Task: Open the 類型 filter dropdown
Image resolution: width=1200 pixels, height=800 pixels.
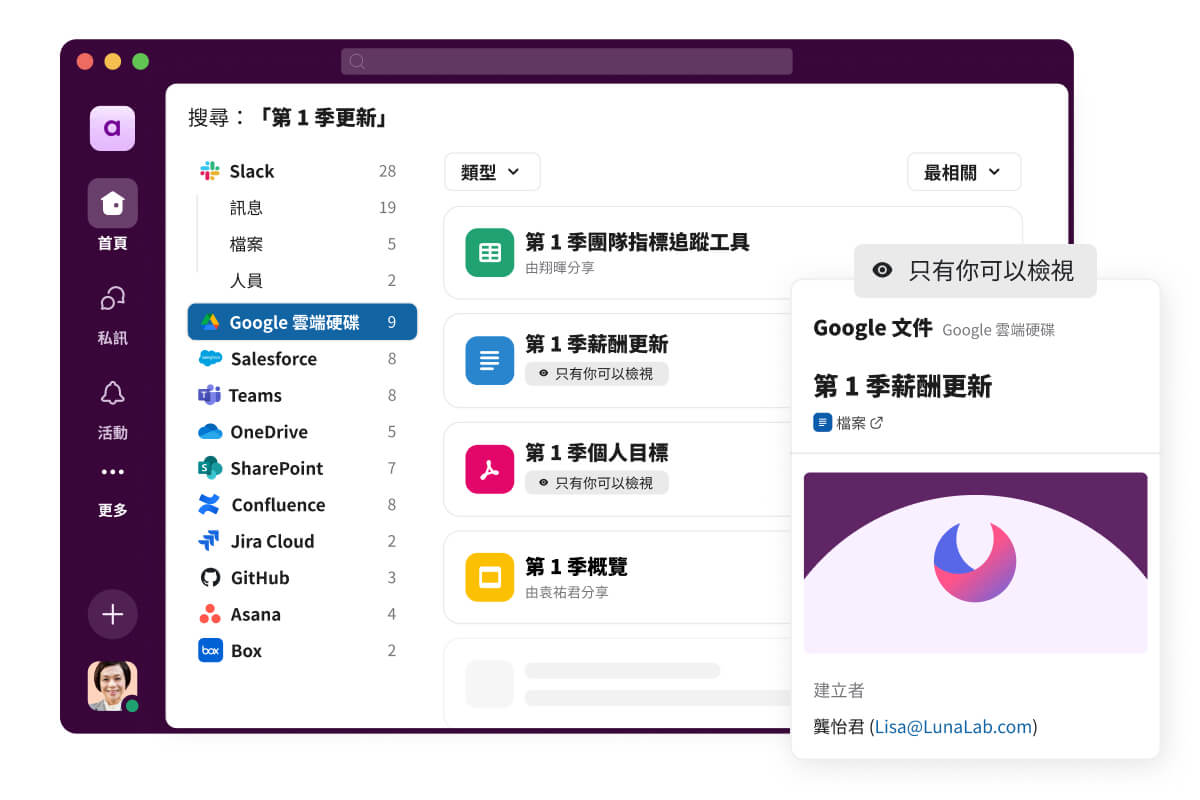Action: 492,172
